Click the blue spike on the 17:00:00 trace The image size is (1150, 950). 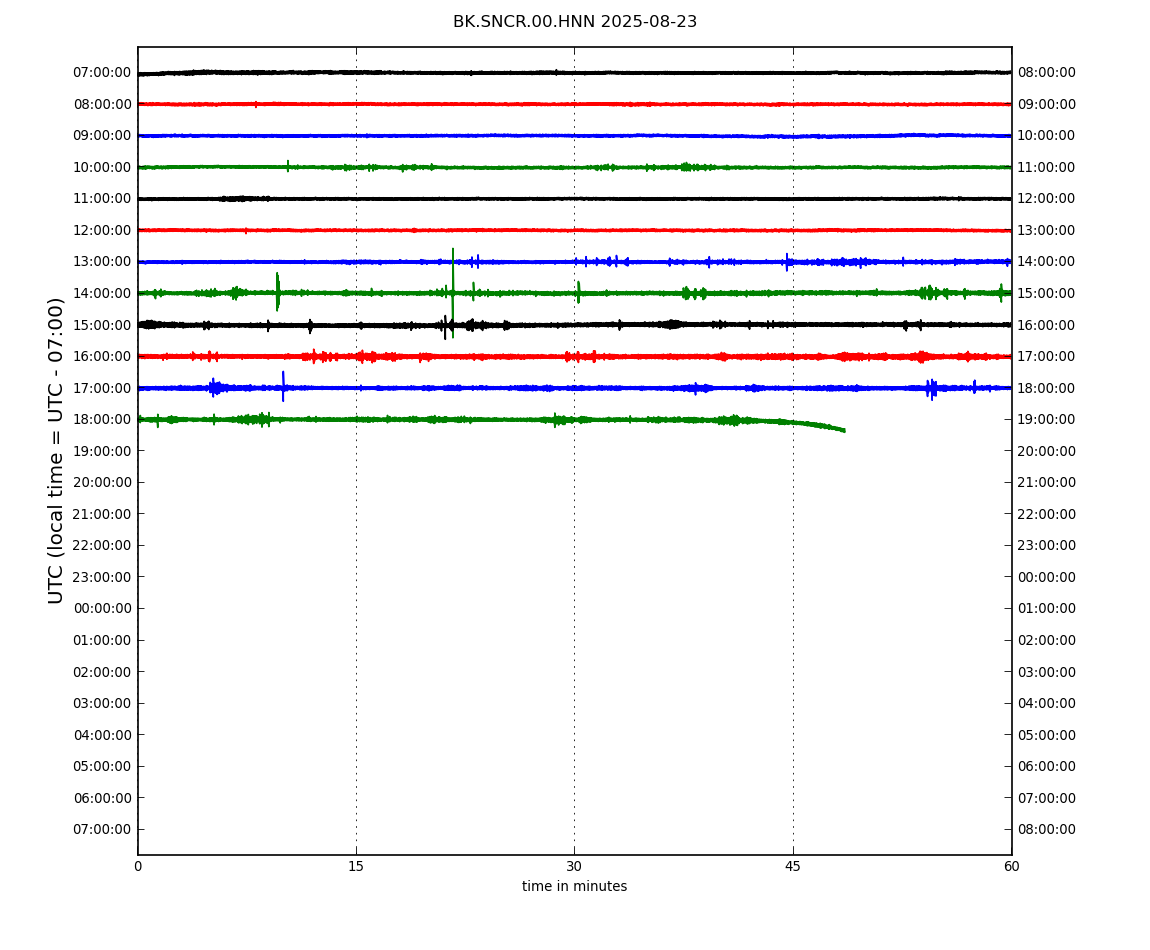click(x=283, y=387)
